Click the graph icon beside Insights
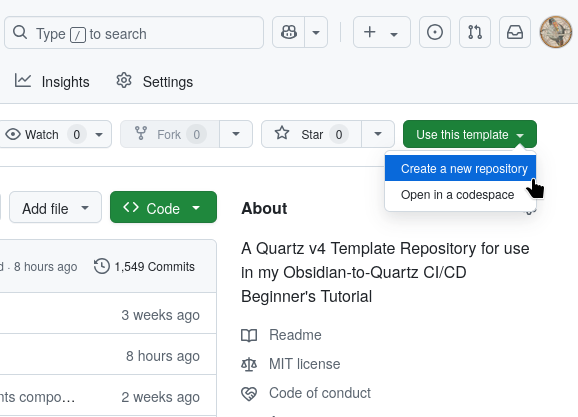This screenshot has height=417, width=578. pyautogui.click(x=23, y=80)
